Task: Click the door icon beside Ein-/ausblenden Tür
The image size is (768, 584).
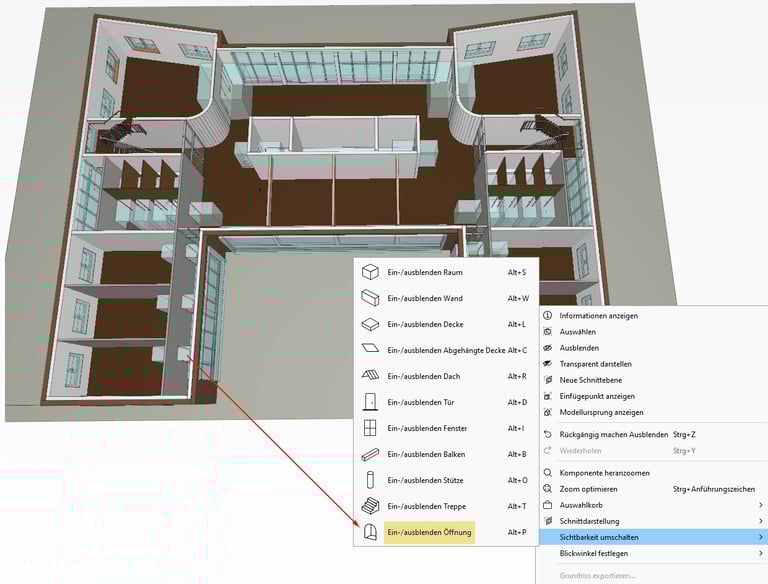Action: coord(370,402)
